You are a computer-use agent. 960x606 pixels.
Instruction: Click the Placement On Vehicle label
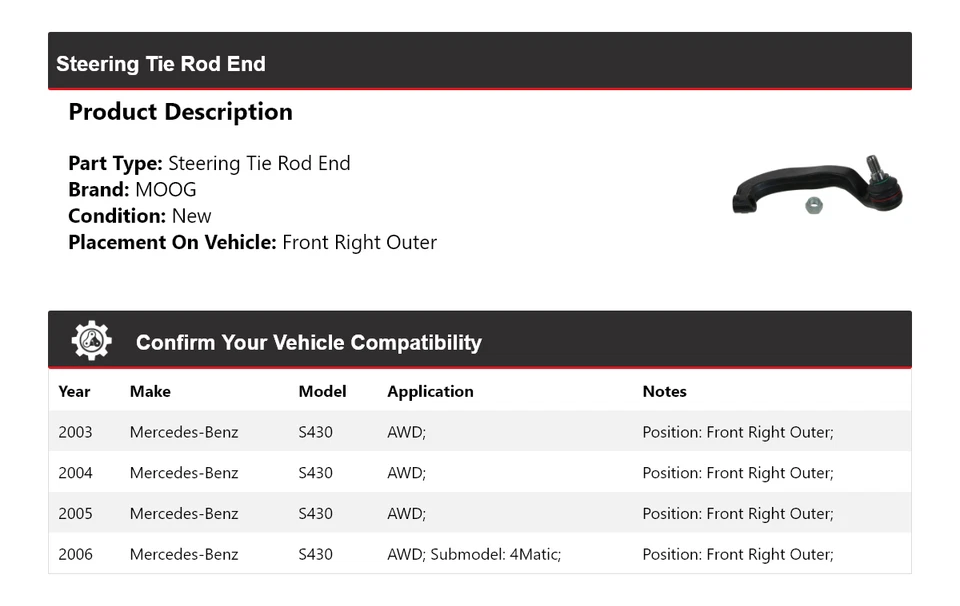click(x=172, y=242)
